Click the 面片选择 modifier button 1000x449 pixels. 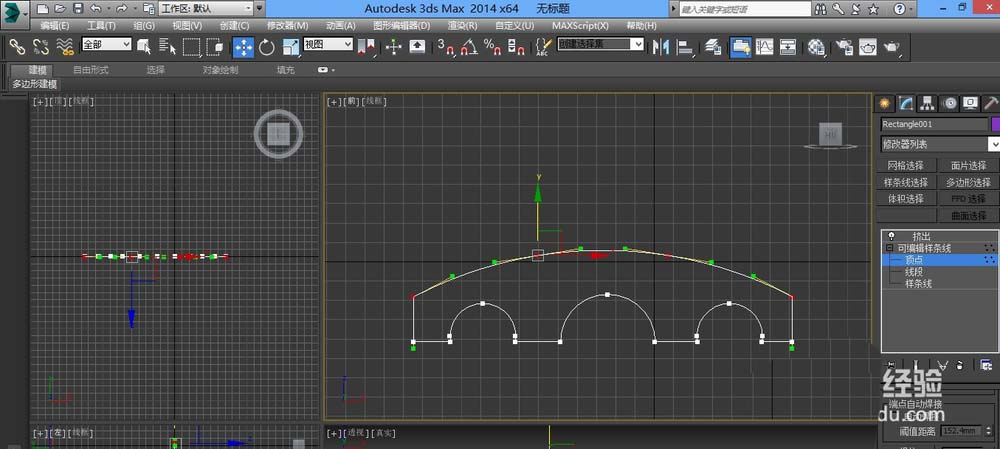tap(969, 165)
